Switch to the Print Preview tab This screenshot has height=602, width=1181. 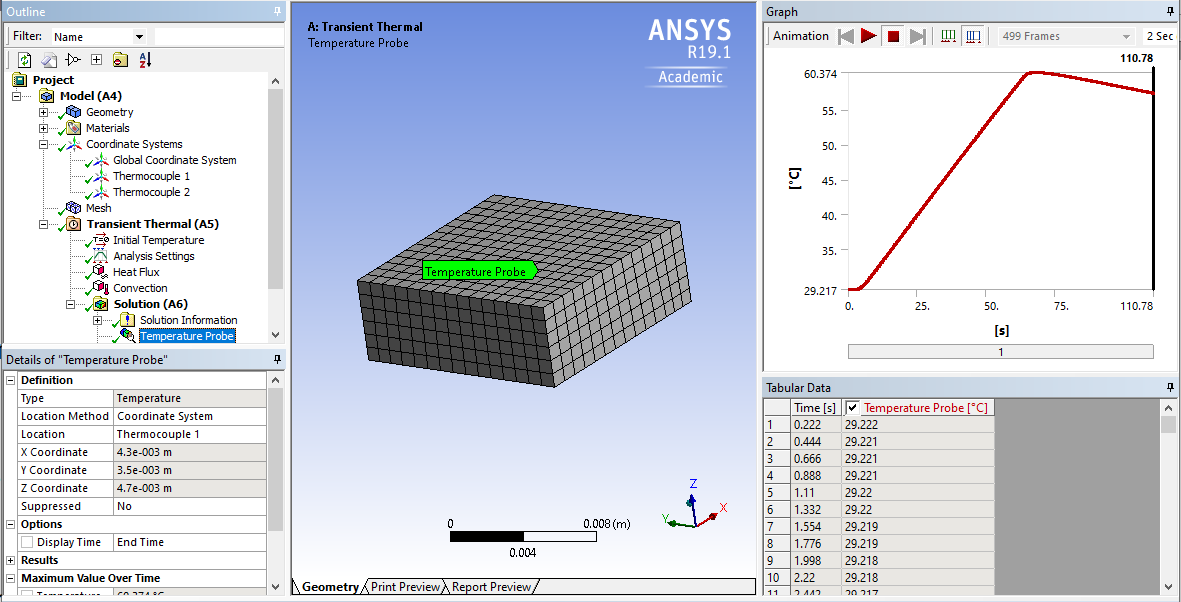405,587
